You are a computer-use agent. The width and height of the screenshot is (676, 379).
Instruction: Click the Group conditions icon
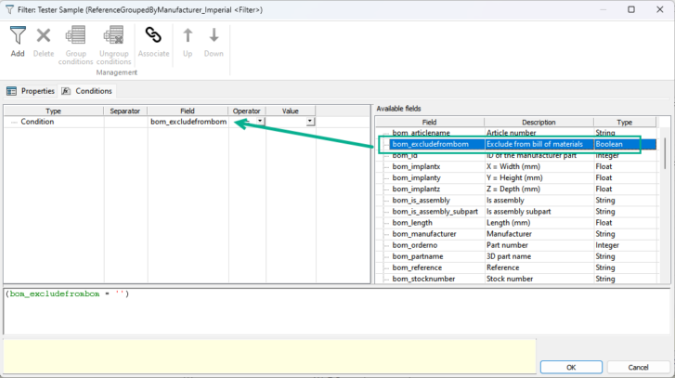[x=75, y=35]
